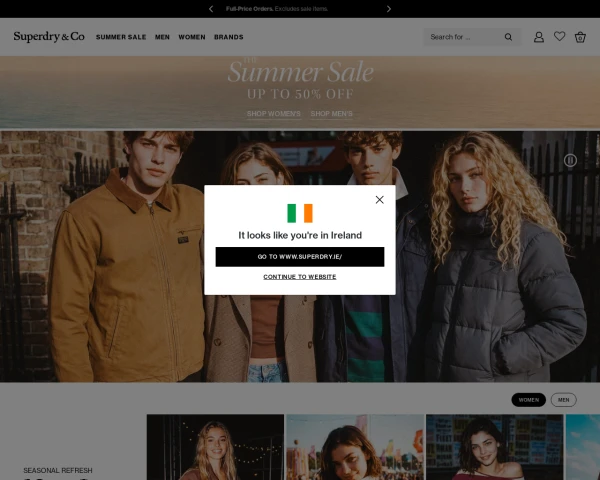Click the Summer Sale banner heading
This screenshot has width=600, height=480.
point(300,72)
